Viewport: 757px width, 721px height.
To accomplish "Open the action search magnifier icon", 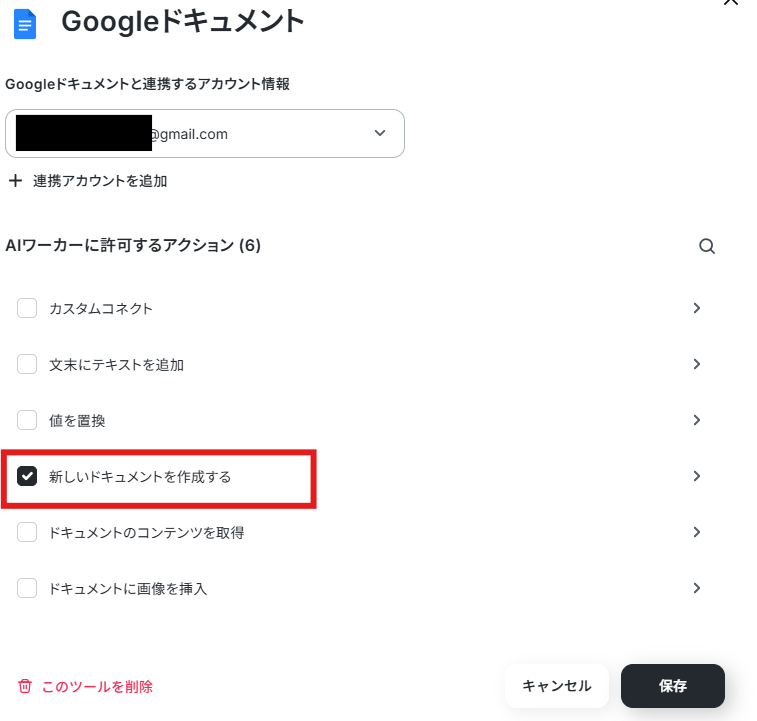I will tap(707, 246).
